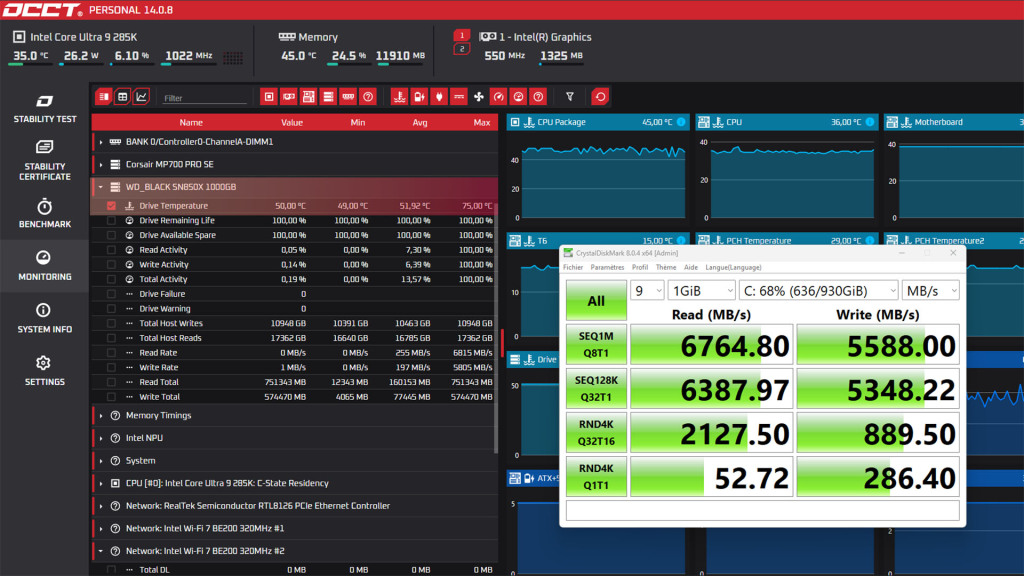Open the System Info section
This screenshot has width=1024, height=576.
click(x=44, y=319)
